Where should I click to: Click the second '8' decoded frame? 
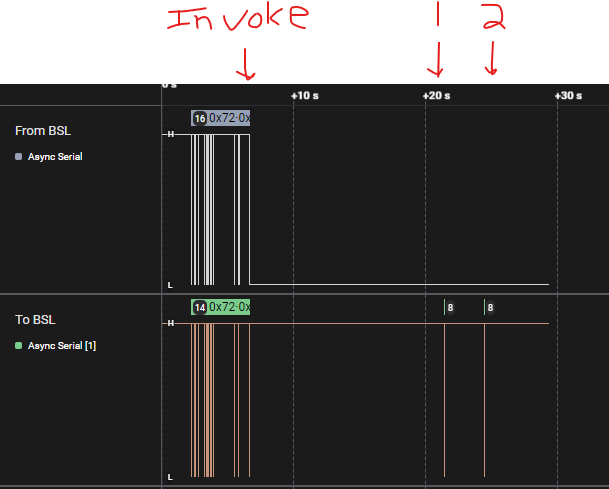(490, 308)
